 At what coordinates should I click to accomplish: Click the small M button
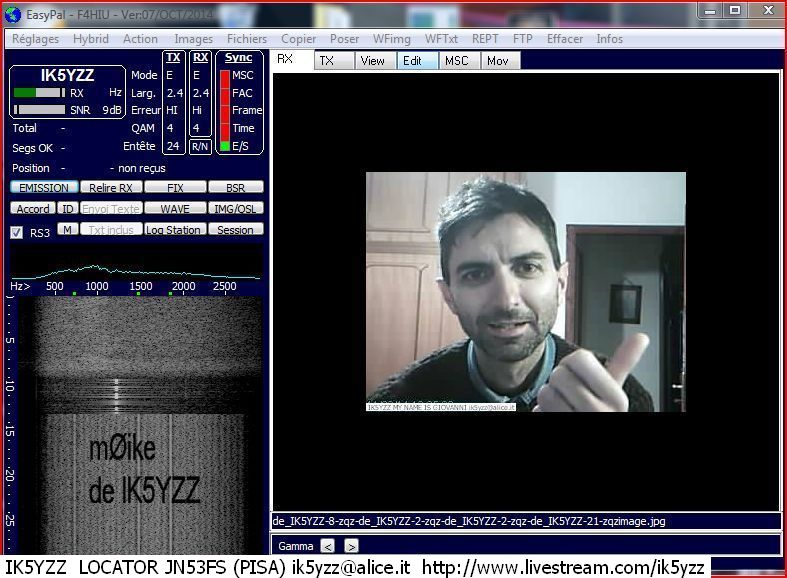(66, 230)
